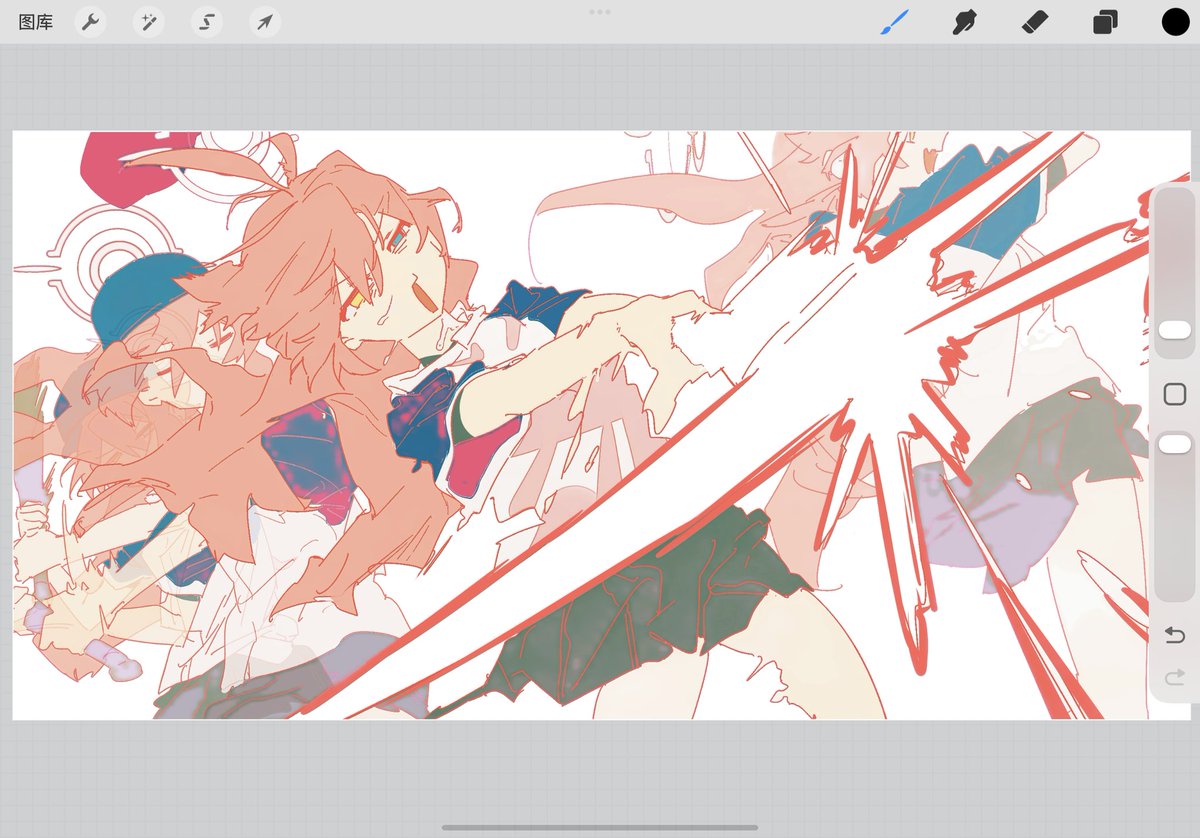Image resolution: width=1200 pixels, height=838 pixels.
Task: Open the Adjustments magic wand menu
Action: (x=148, y=22)
